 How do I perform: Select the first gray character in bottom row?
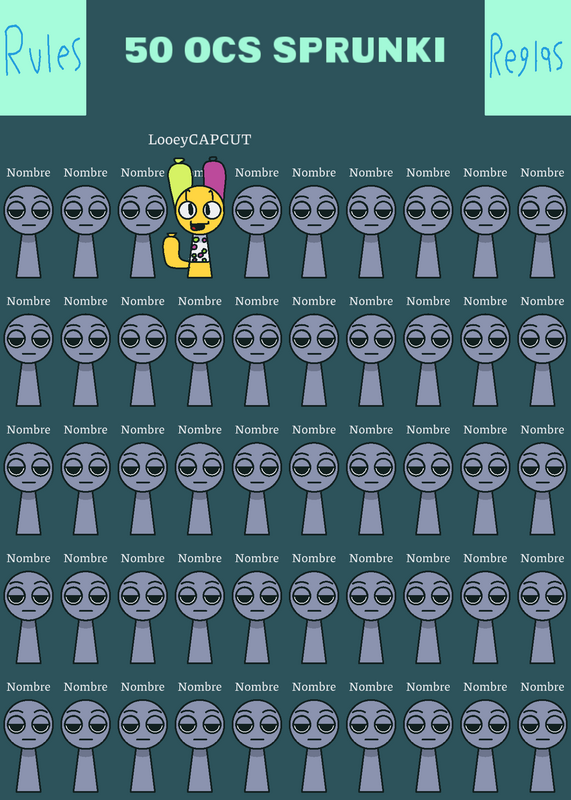coord(29,746)
